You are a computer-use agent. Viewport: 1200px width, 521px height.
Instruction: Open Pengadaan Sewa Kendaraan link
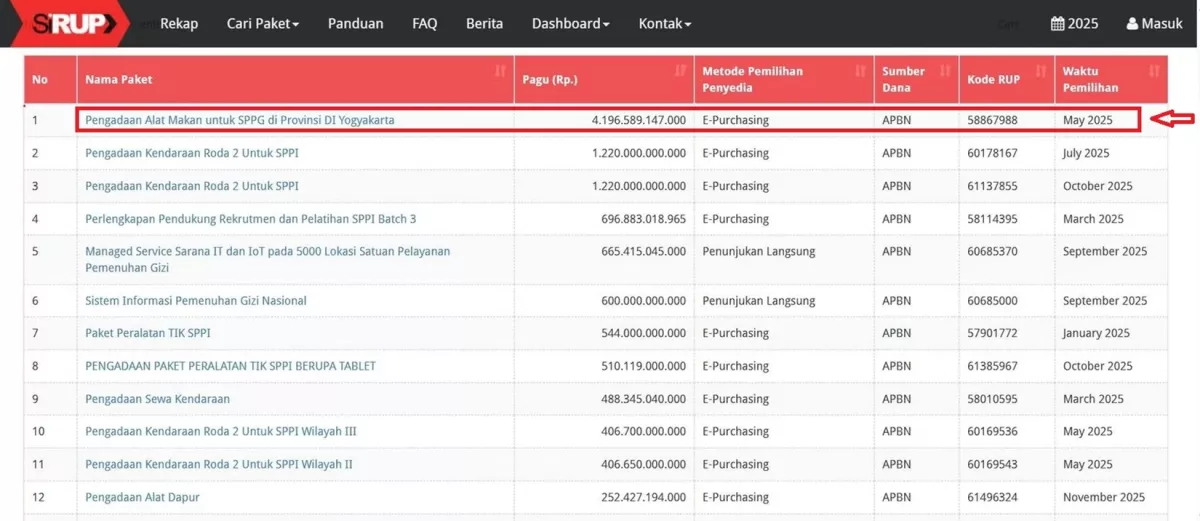coord(158,399)
